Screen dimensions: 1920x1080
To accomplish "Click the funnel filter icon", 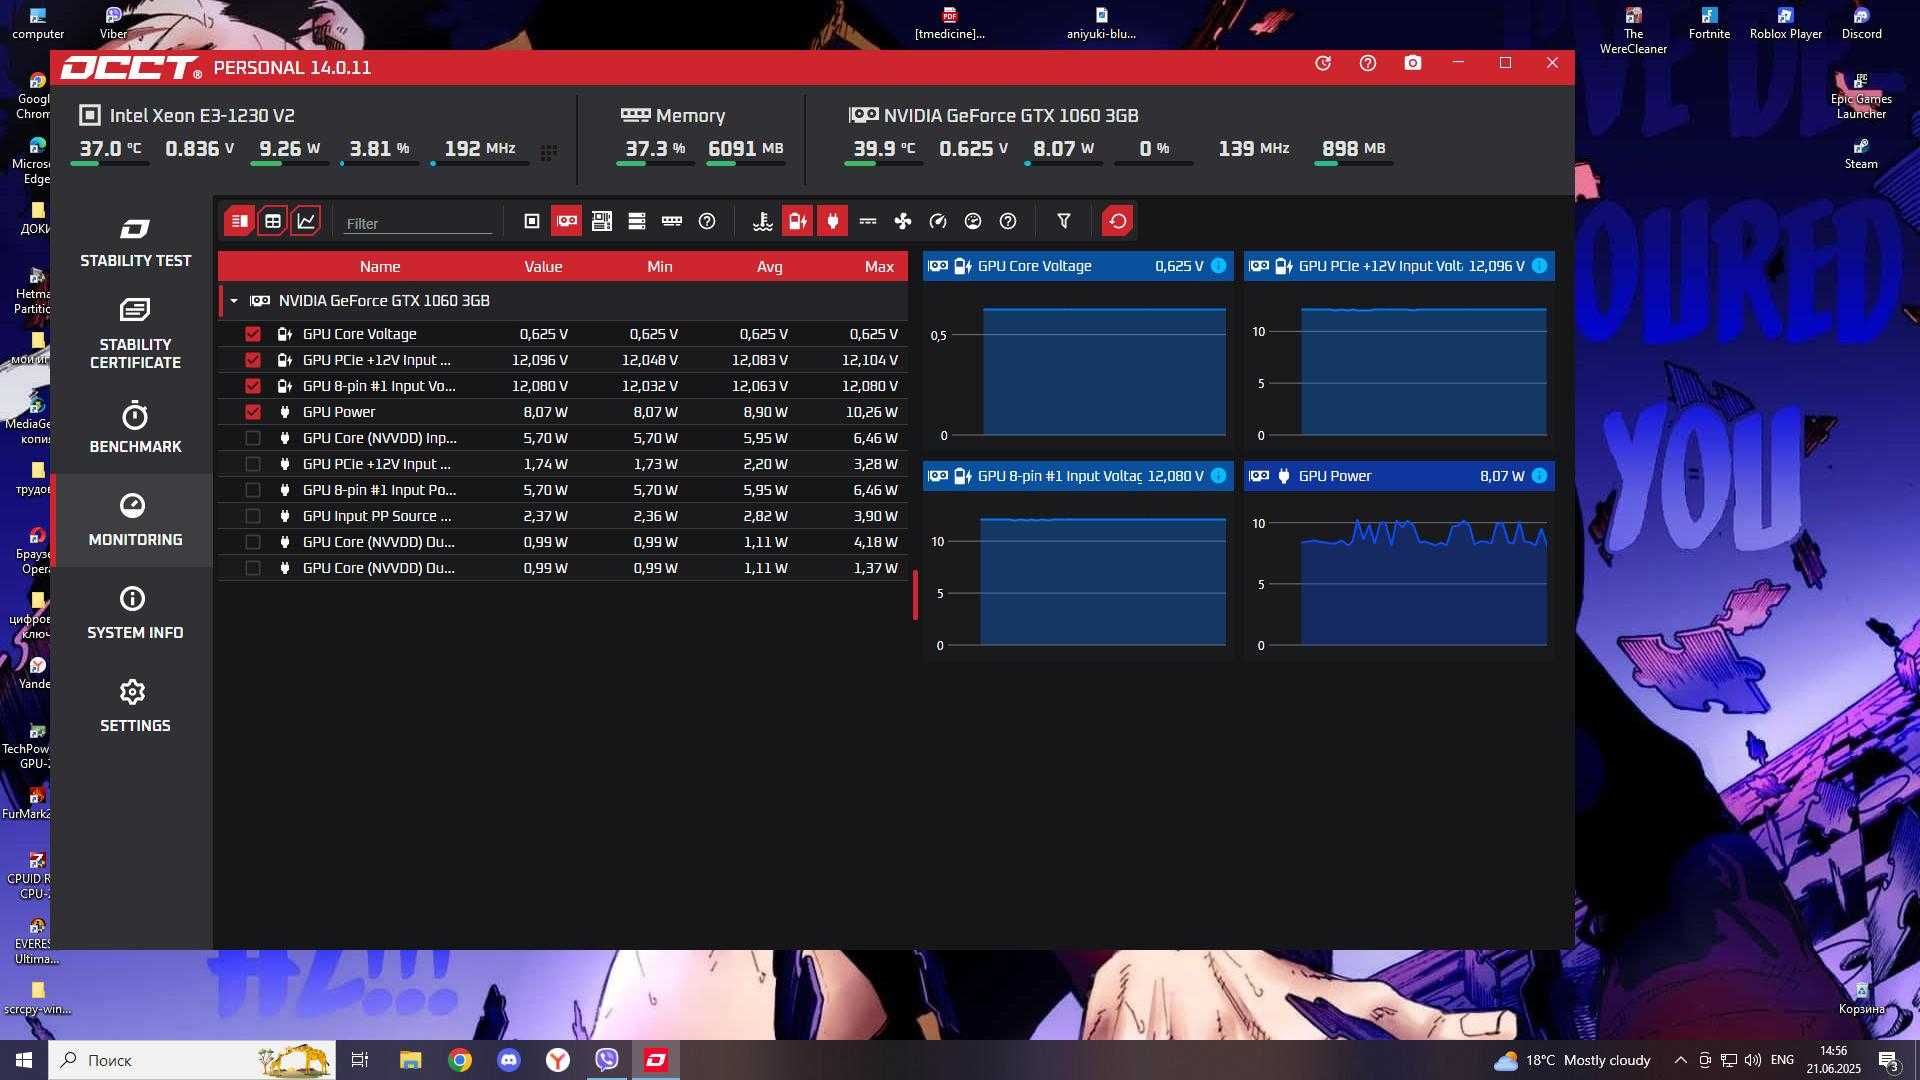I will click(1064, 221).
